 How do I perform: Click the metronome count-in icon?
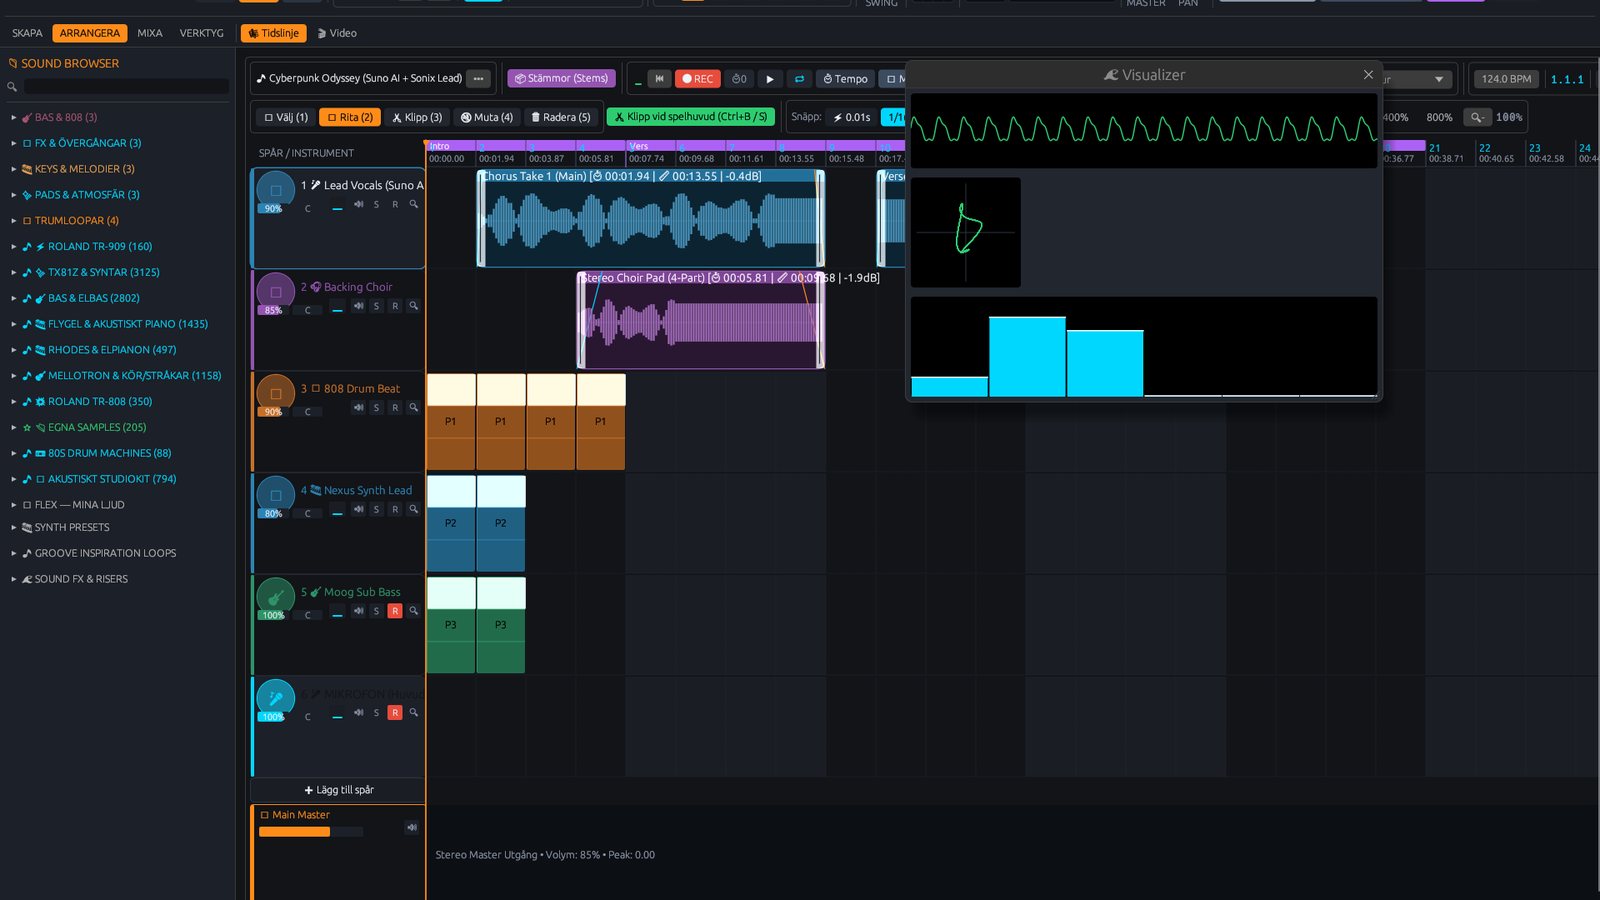[x=739, y=78]
